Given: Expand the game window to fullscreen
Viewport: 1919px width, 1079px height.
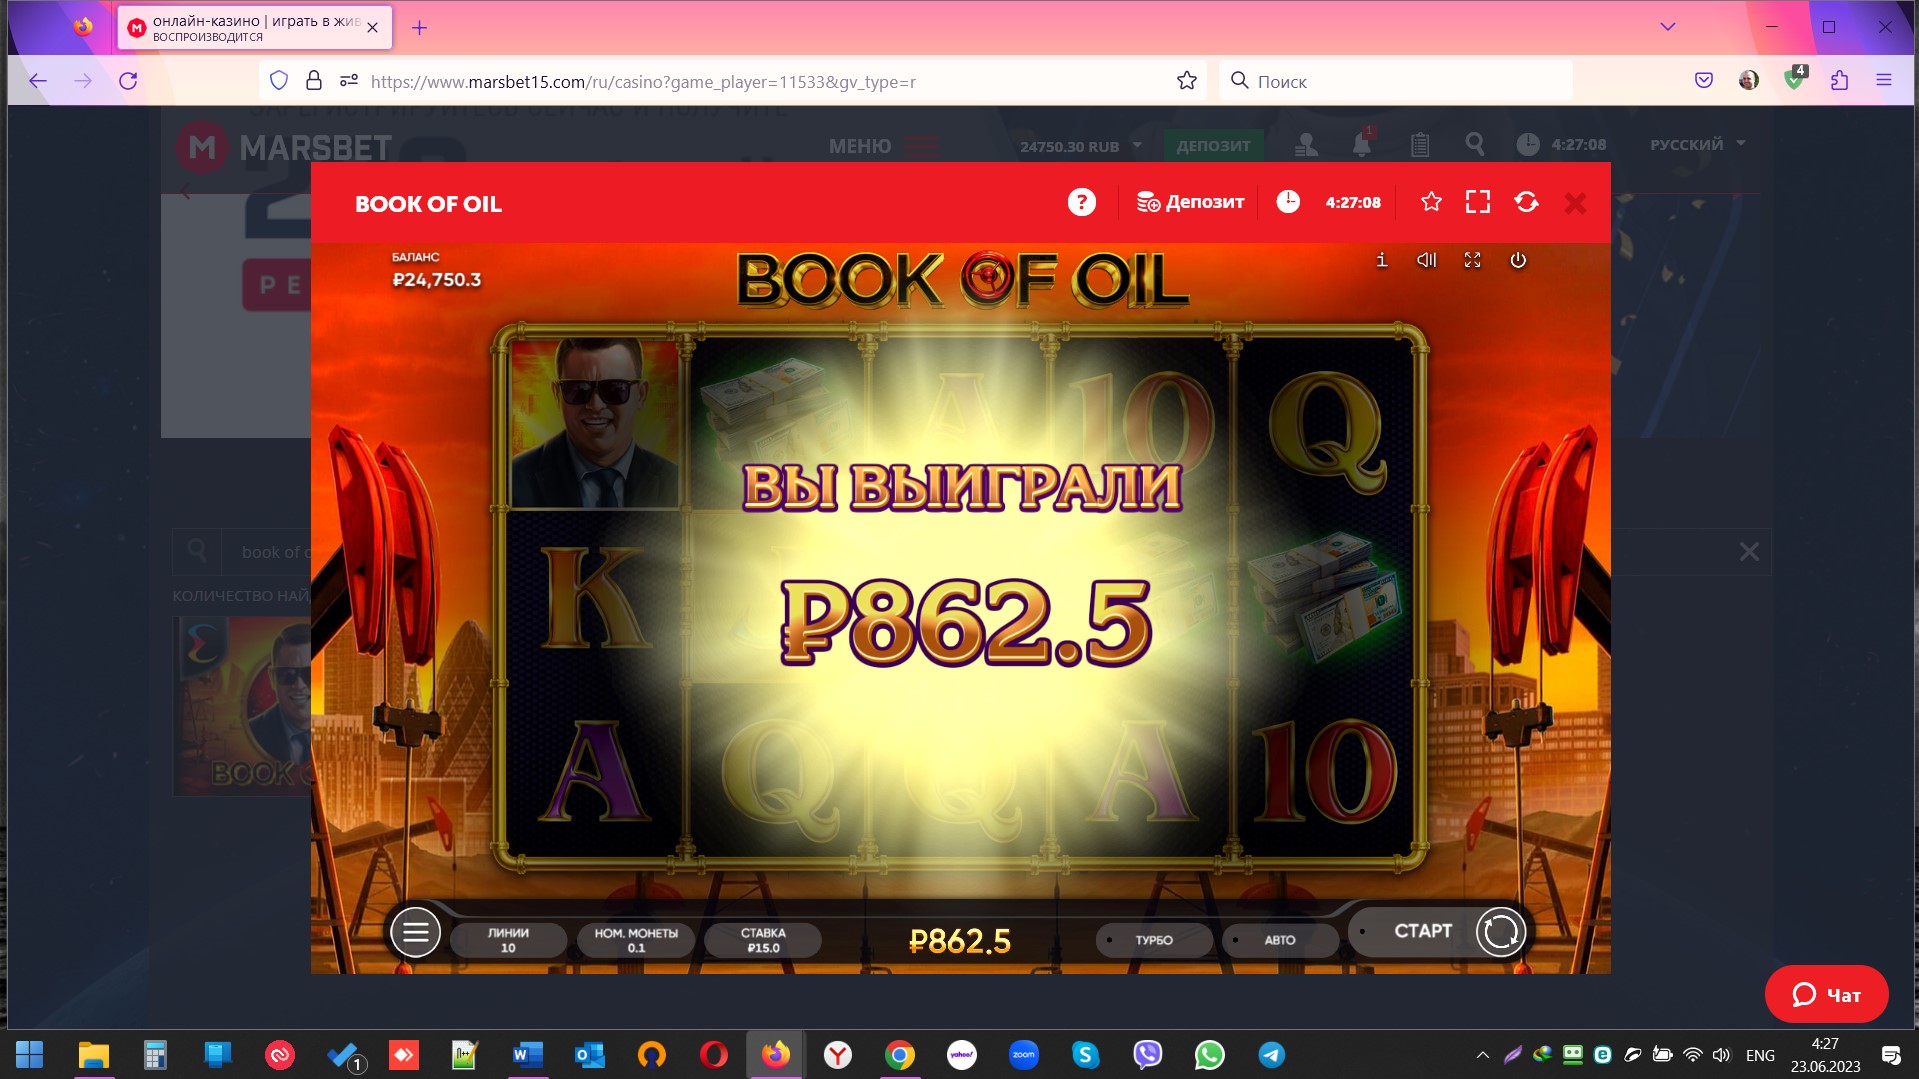Looking at the screenshot, I should pyautogui.click(x=1477, y=202).
